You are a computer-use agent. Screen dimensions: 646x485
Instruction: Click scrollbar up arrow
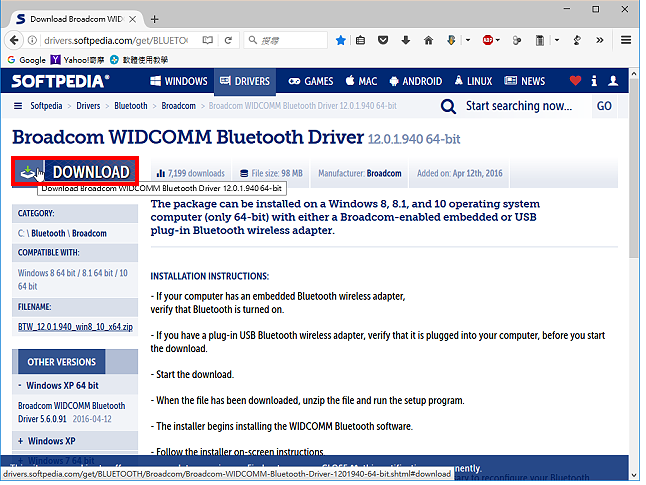634,74
